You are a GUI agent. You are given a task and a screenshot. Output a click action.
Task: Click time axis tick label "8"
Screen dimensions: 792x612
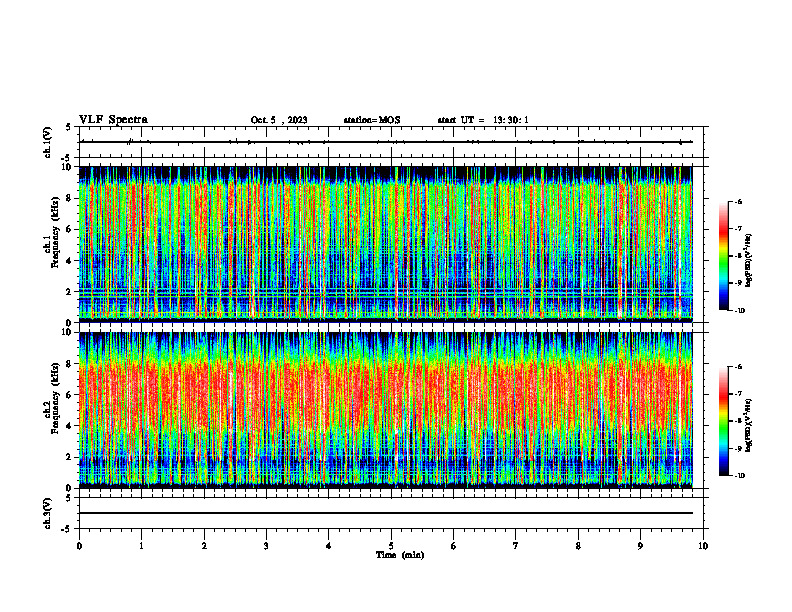(578, 546)
